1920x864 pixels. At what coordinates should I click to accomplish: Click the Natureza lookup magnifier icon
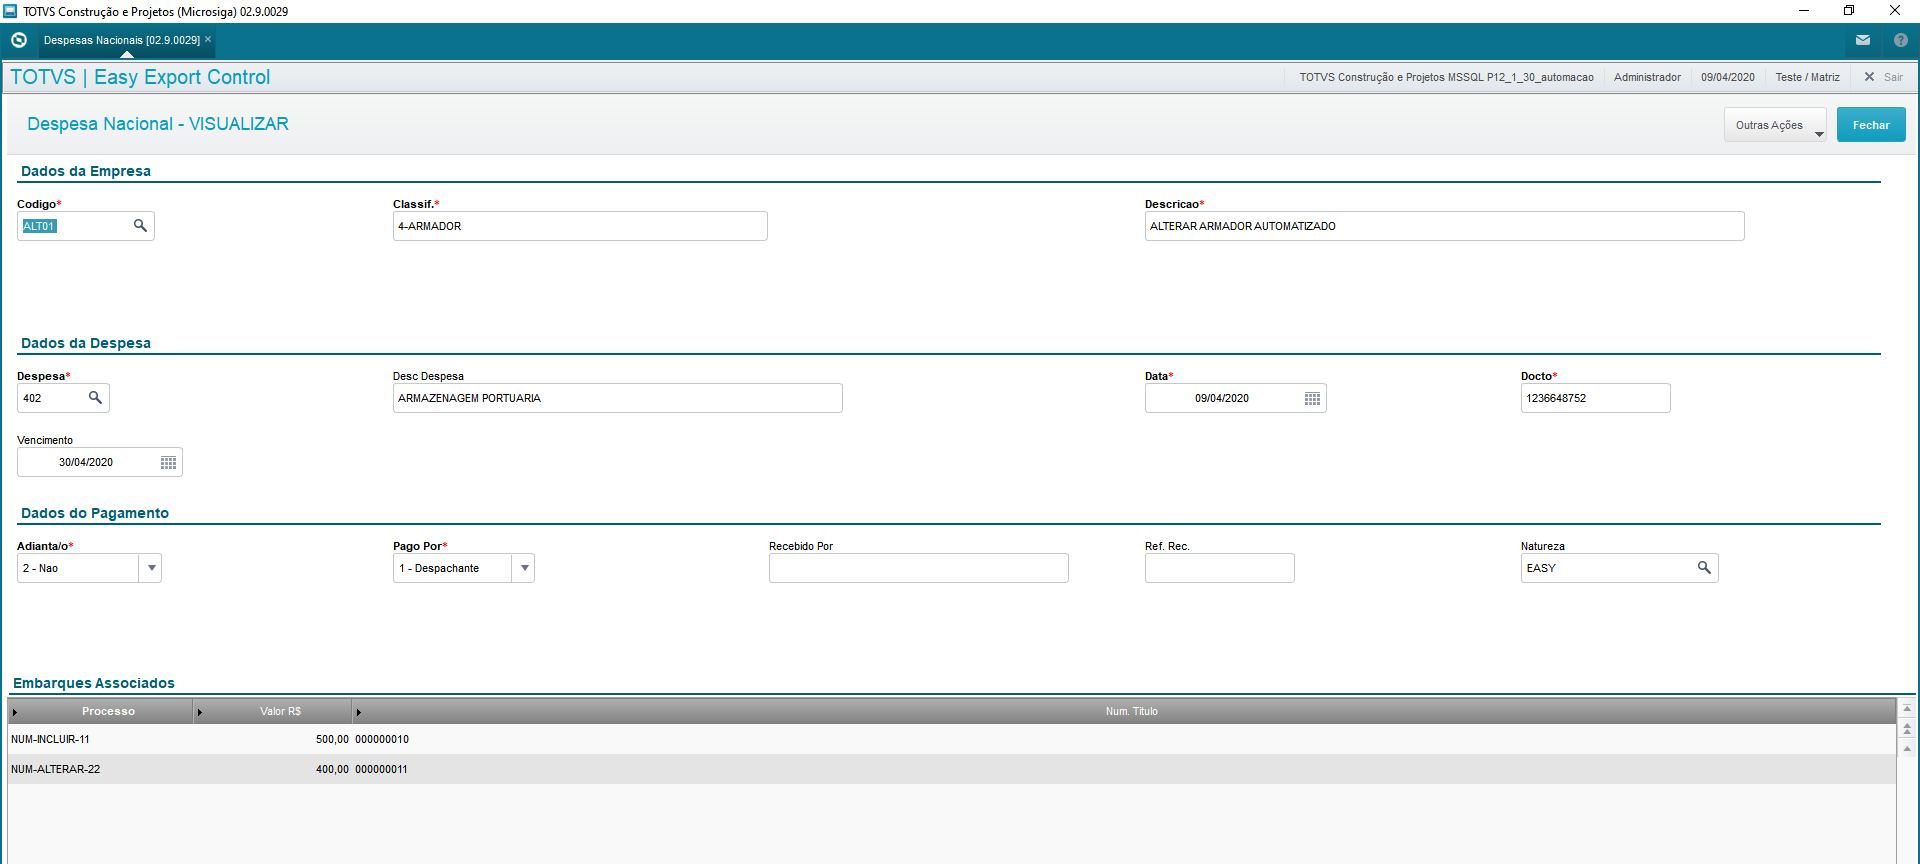1705,568
